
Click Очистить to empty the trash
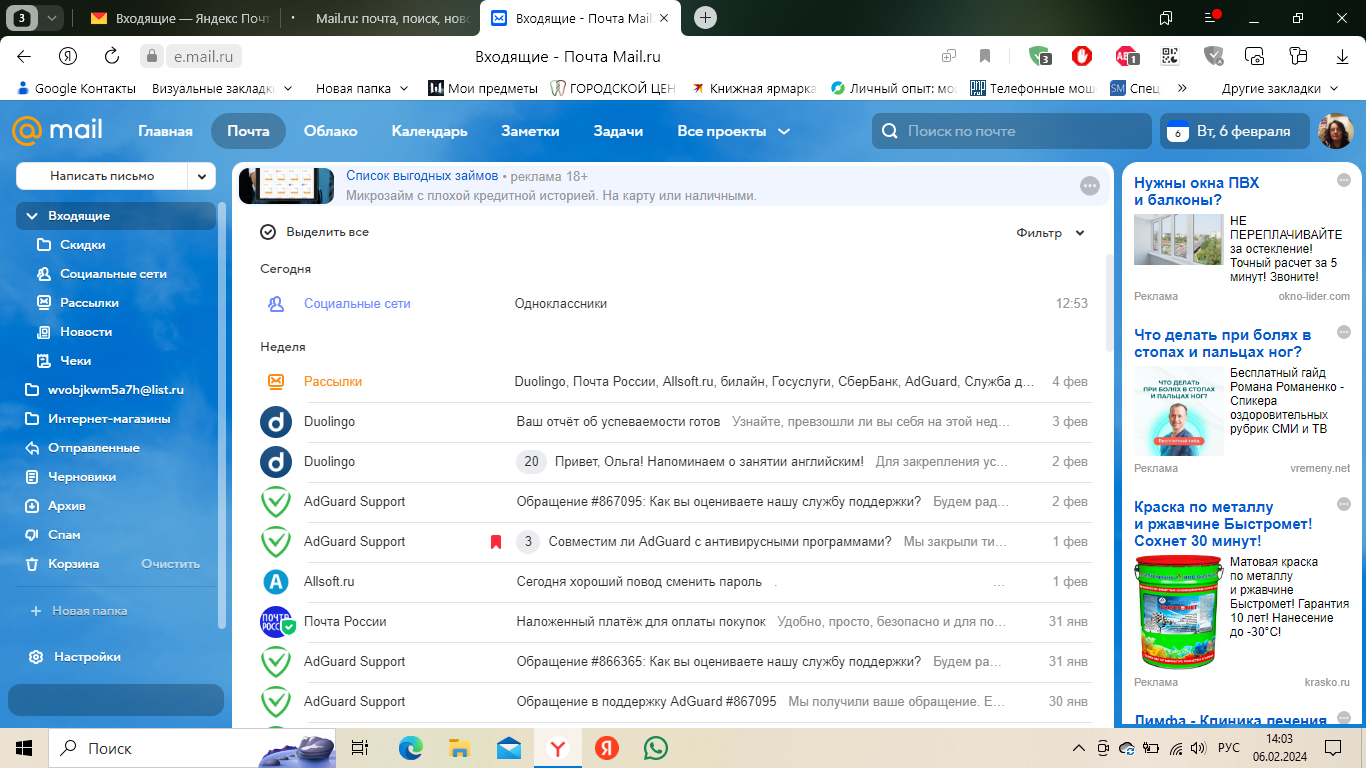coord(170,563)
